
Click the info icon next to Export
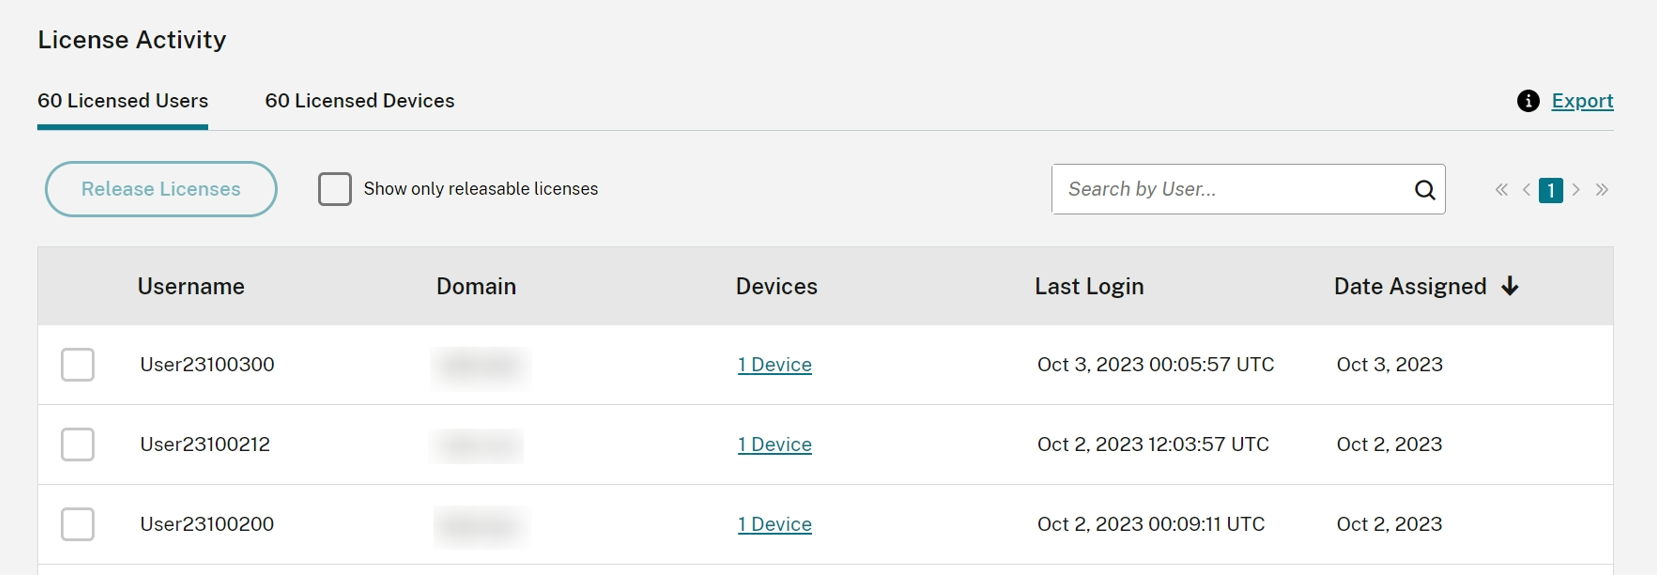(1527, 101)
